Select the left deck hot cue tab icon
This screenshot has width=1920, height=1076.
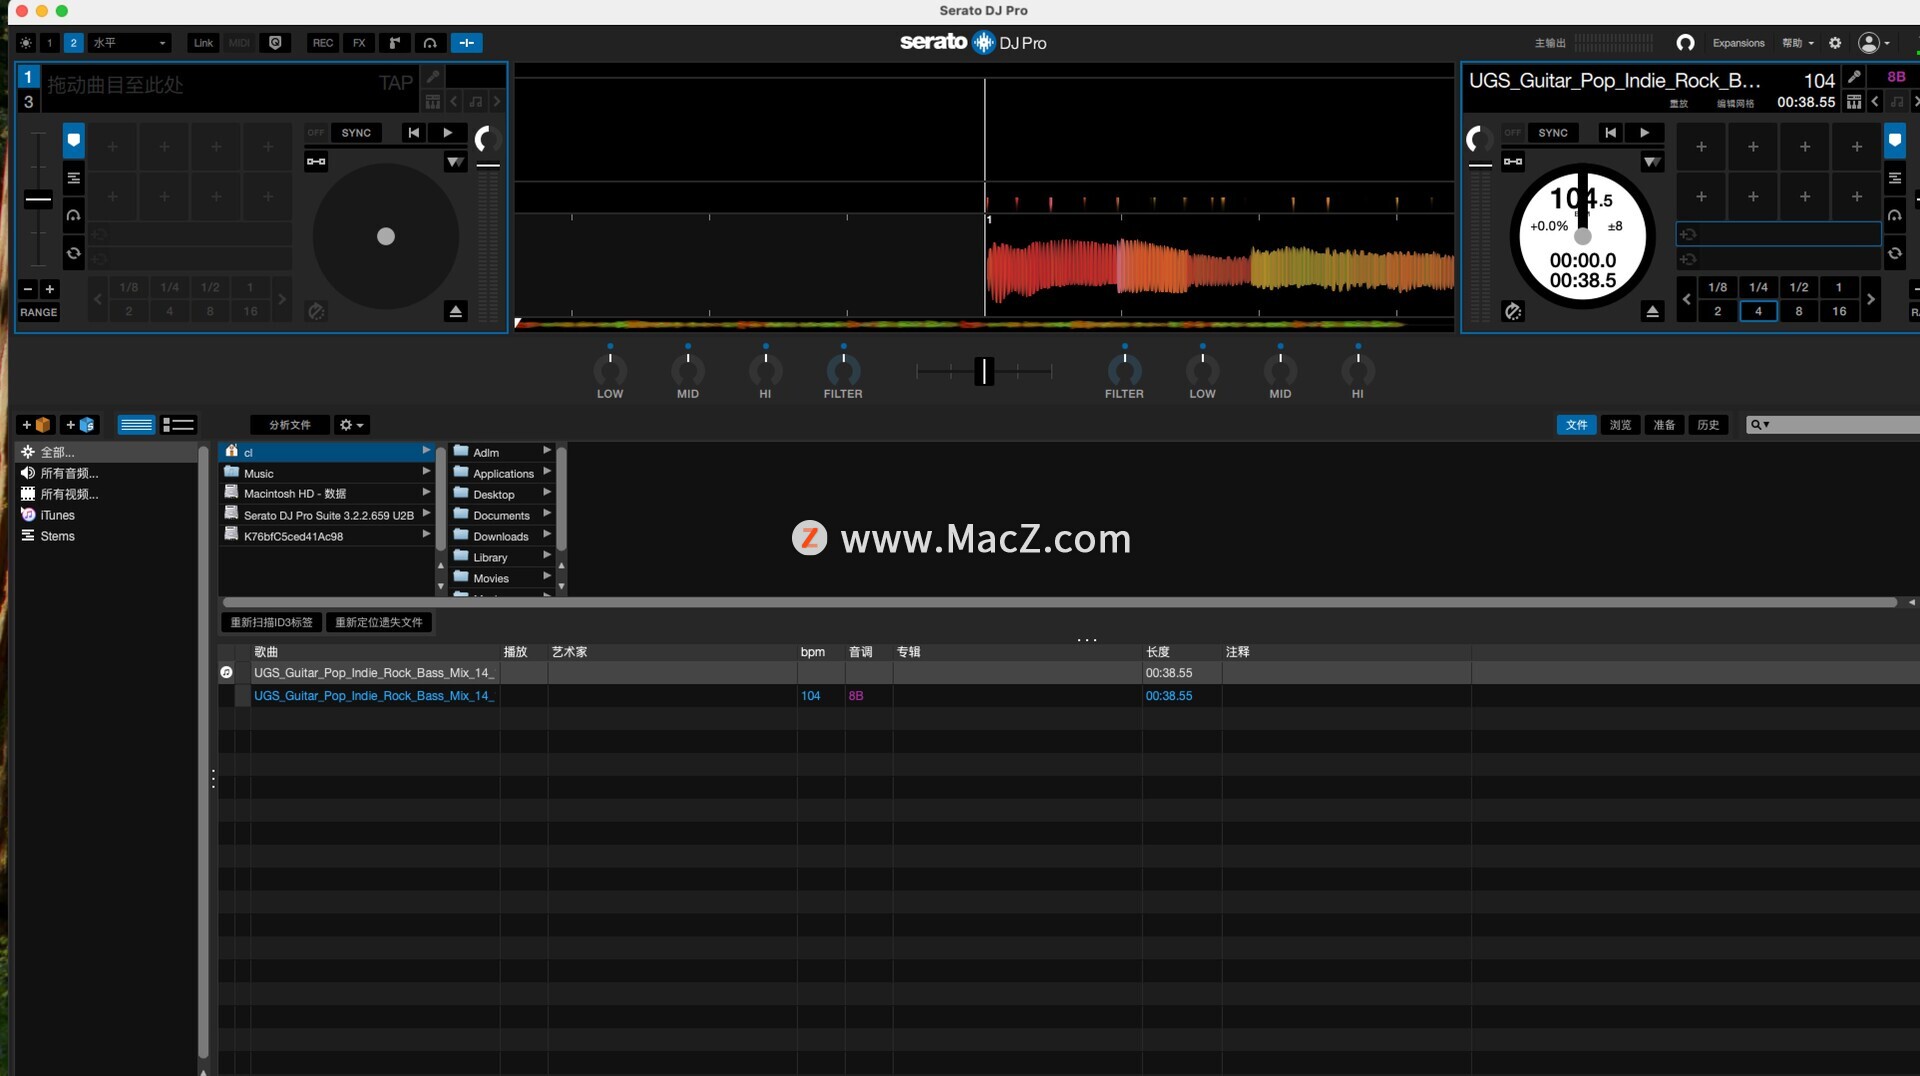pos(73,141)
